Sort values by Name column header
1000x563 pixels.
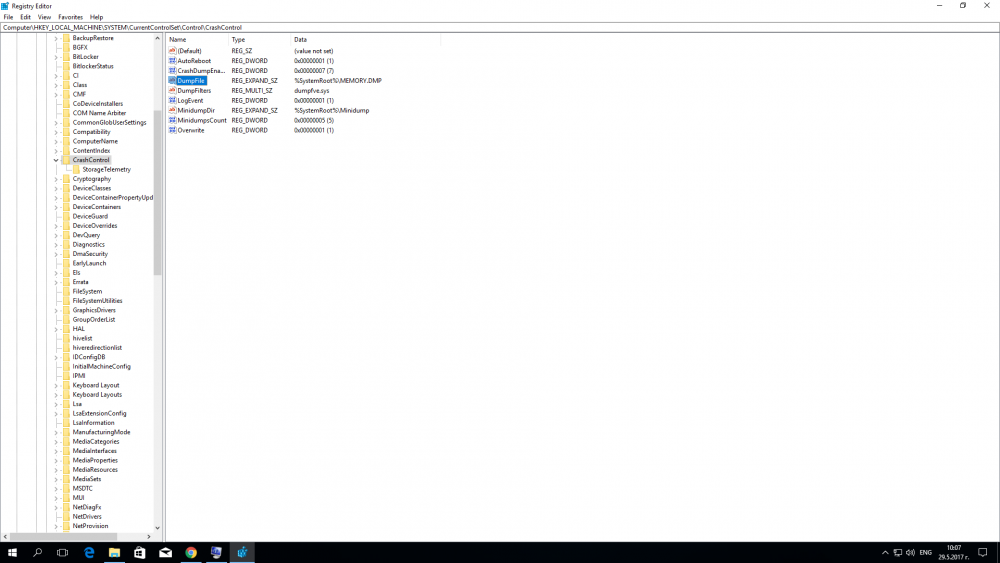point(196,40)
